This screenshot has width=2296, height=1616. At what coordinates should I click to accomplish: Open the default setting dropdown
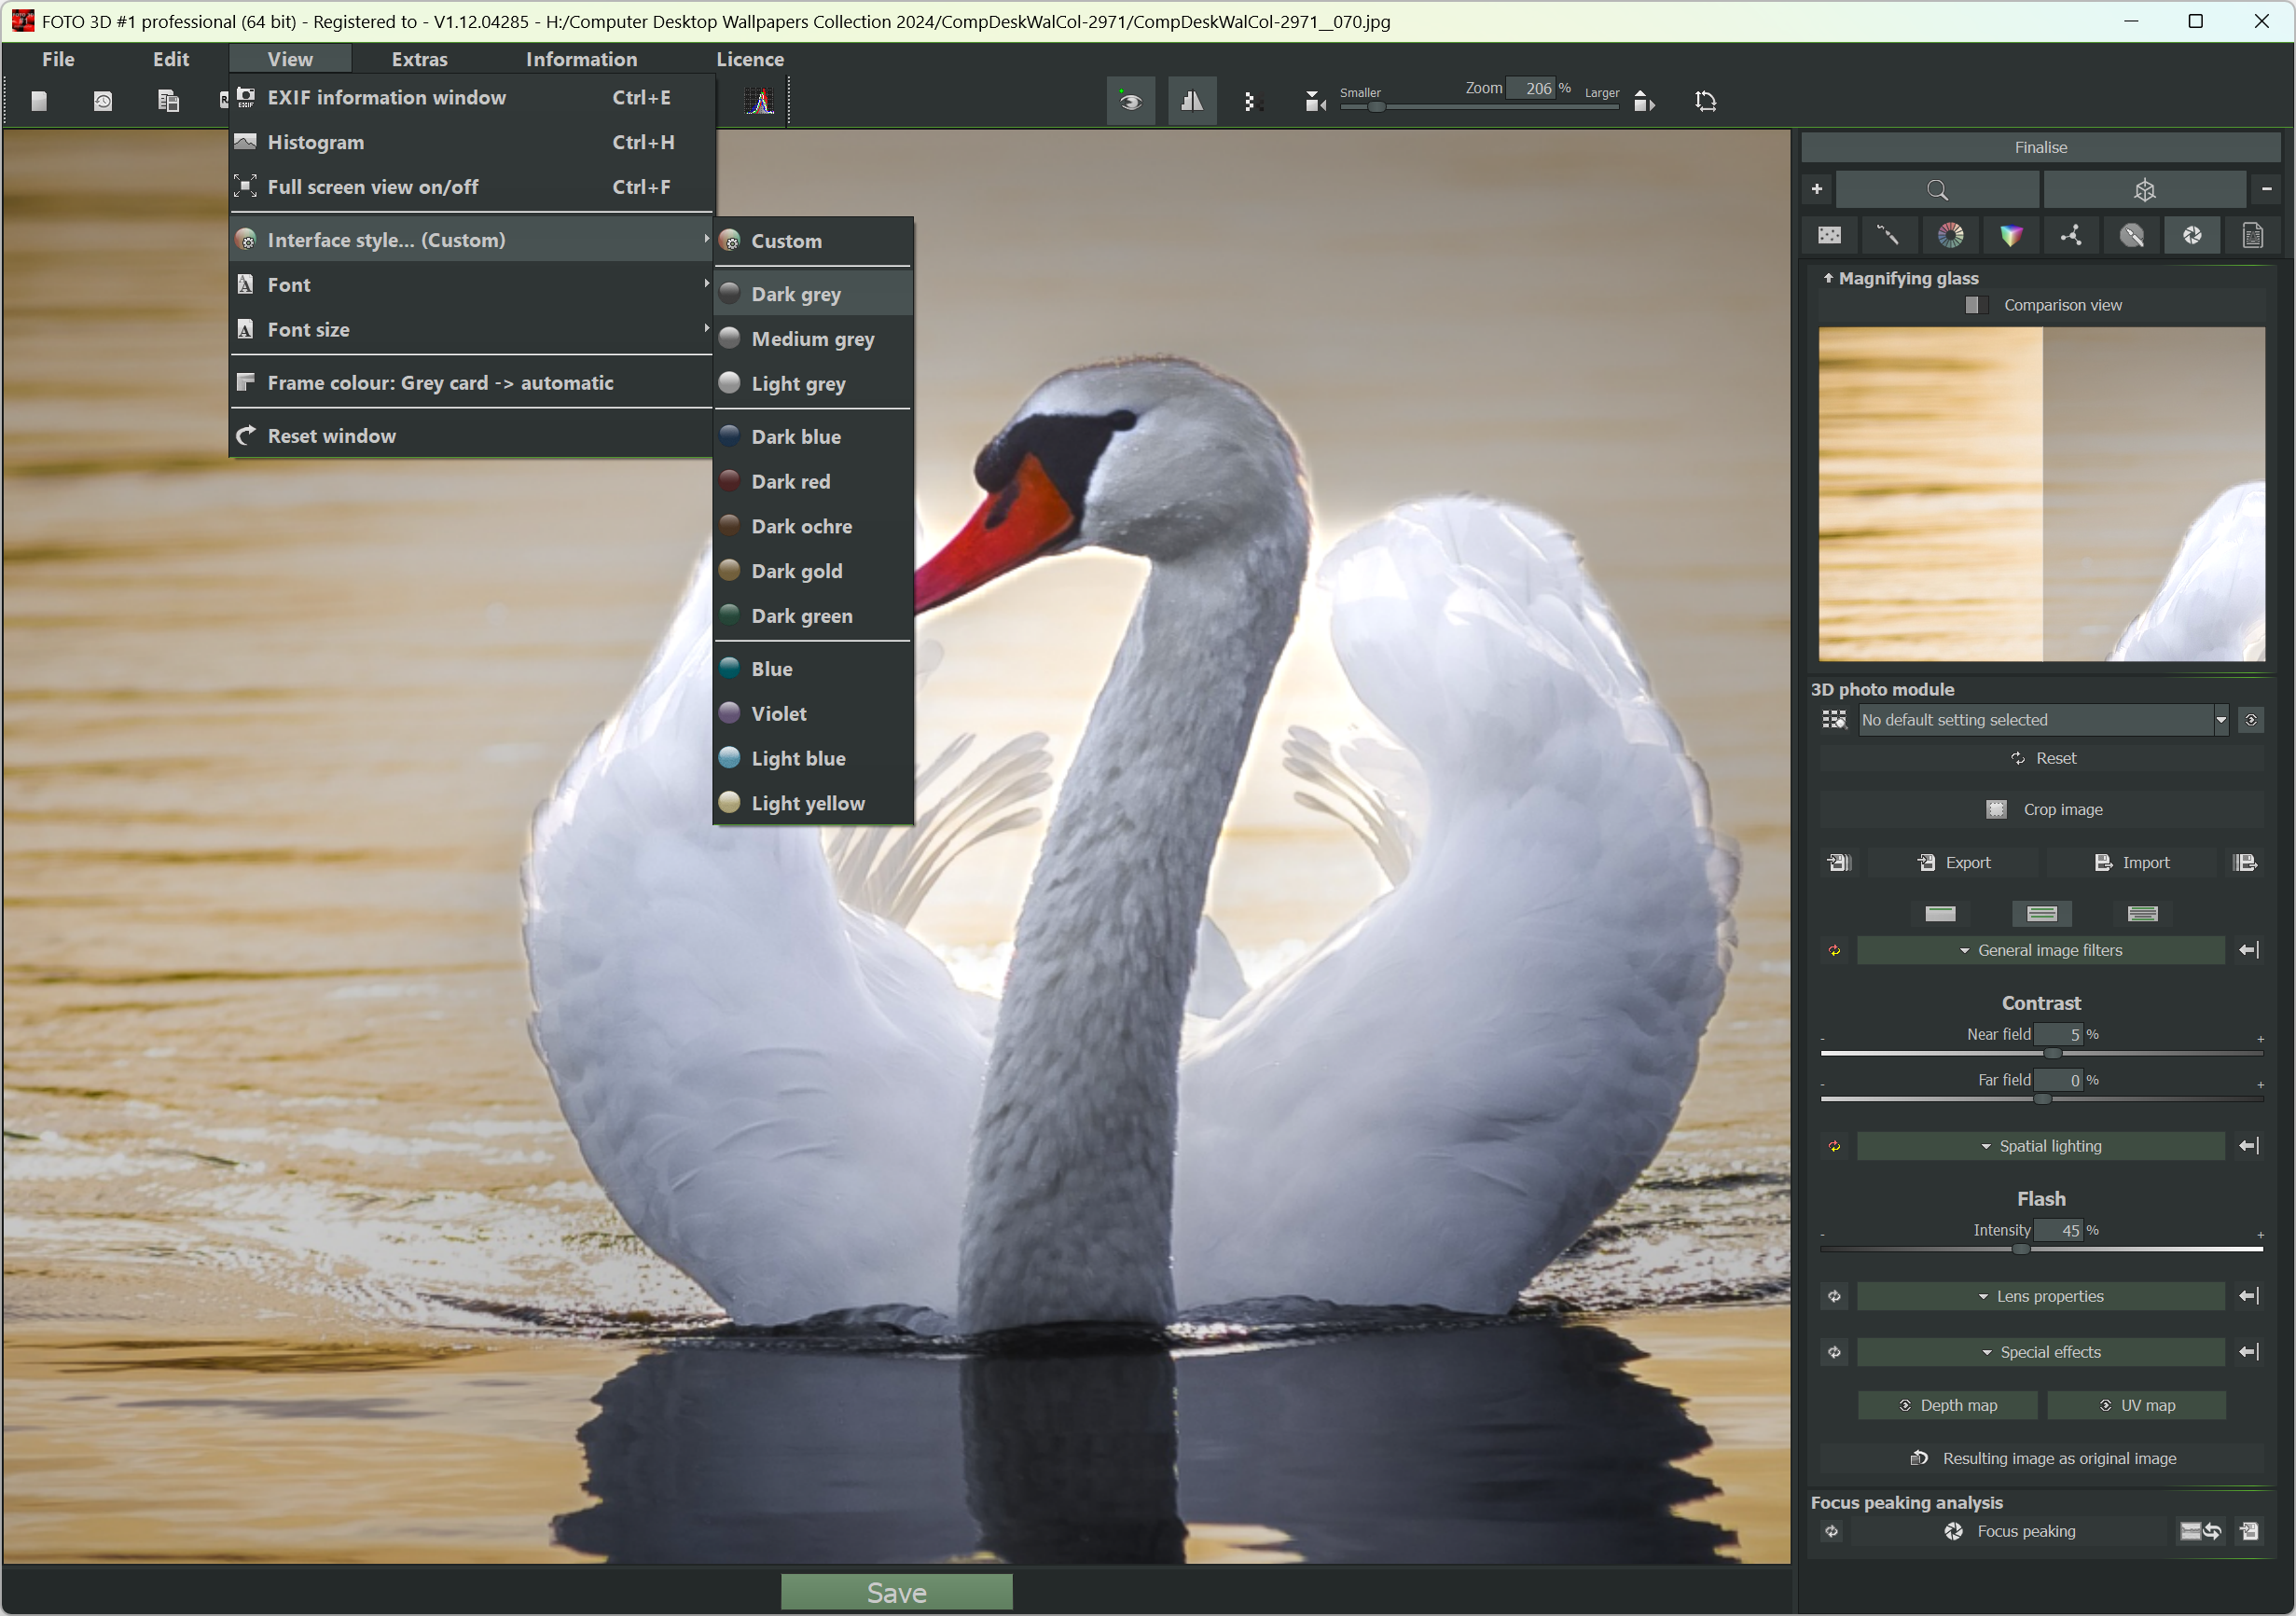pyautogui.click(x=2220, y=720)
